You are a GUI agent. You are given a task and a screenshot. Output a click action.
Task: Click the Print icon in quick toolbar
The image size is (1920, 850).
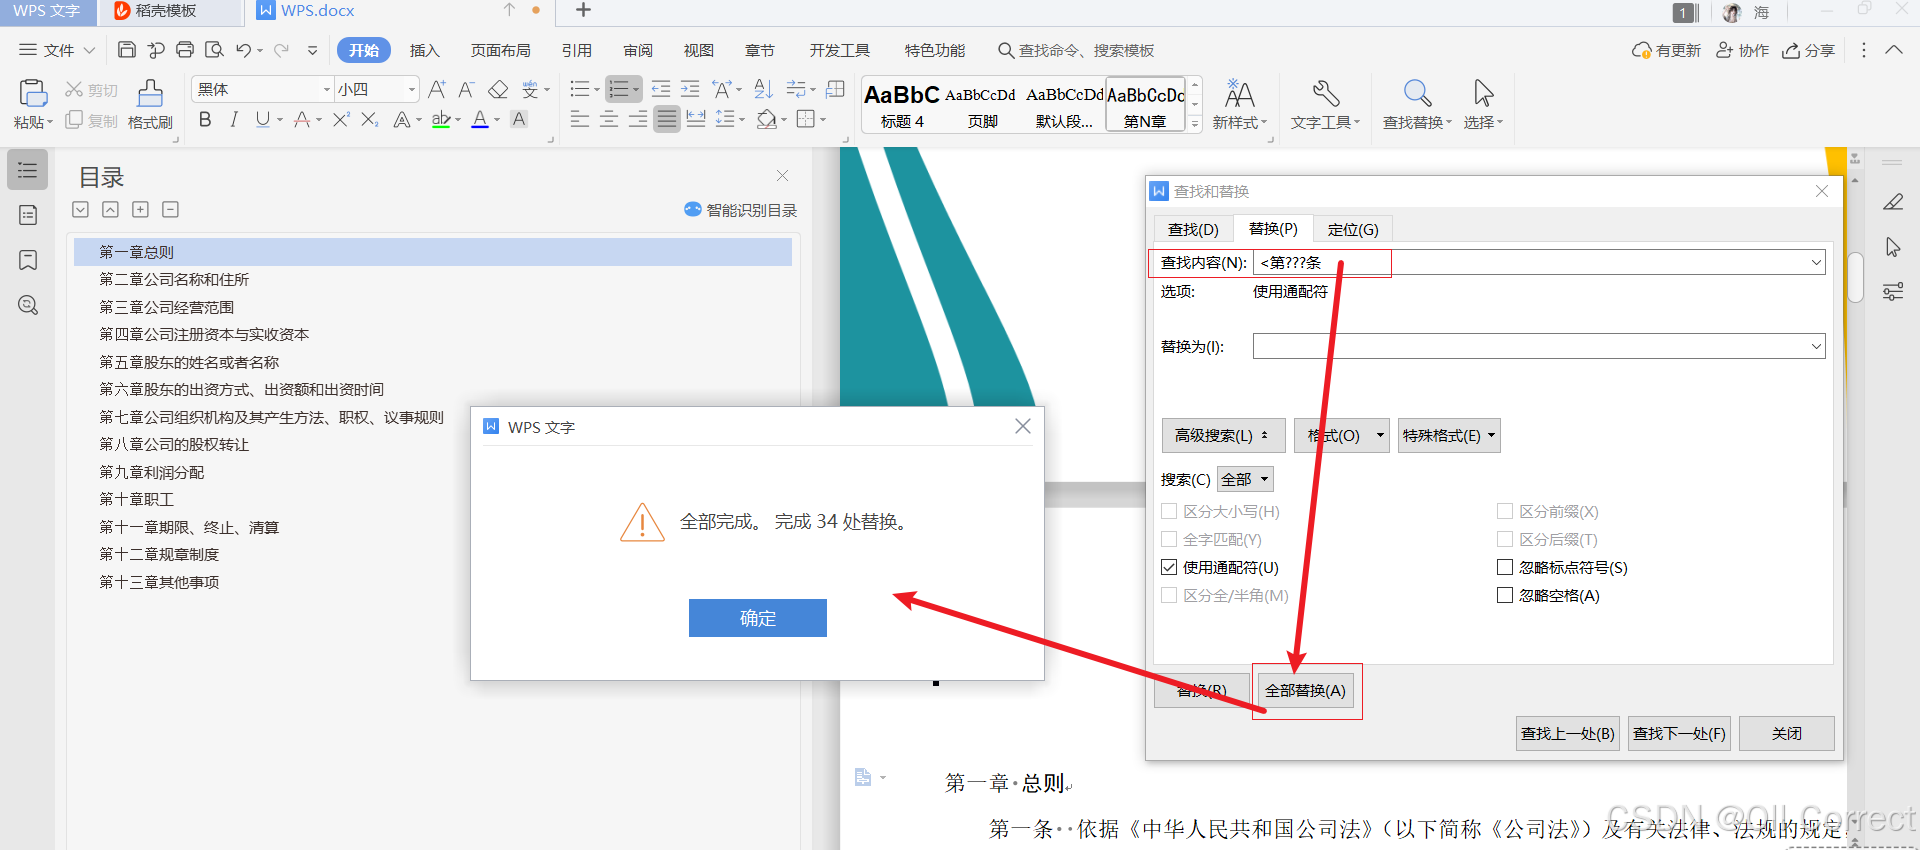coord(185,50)
